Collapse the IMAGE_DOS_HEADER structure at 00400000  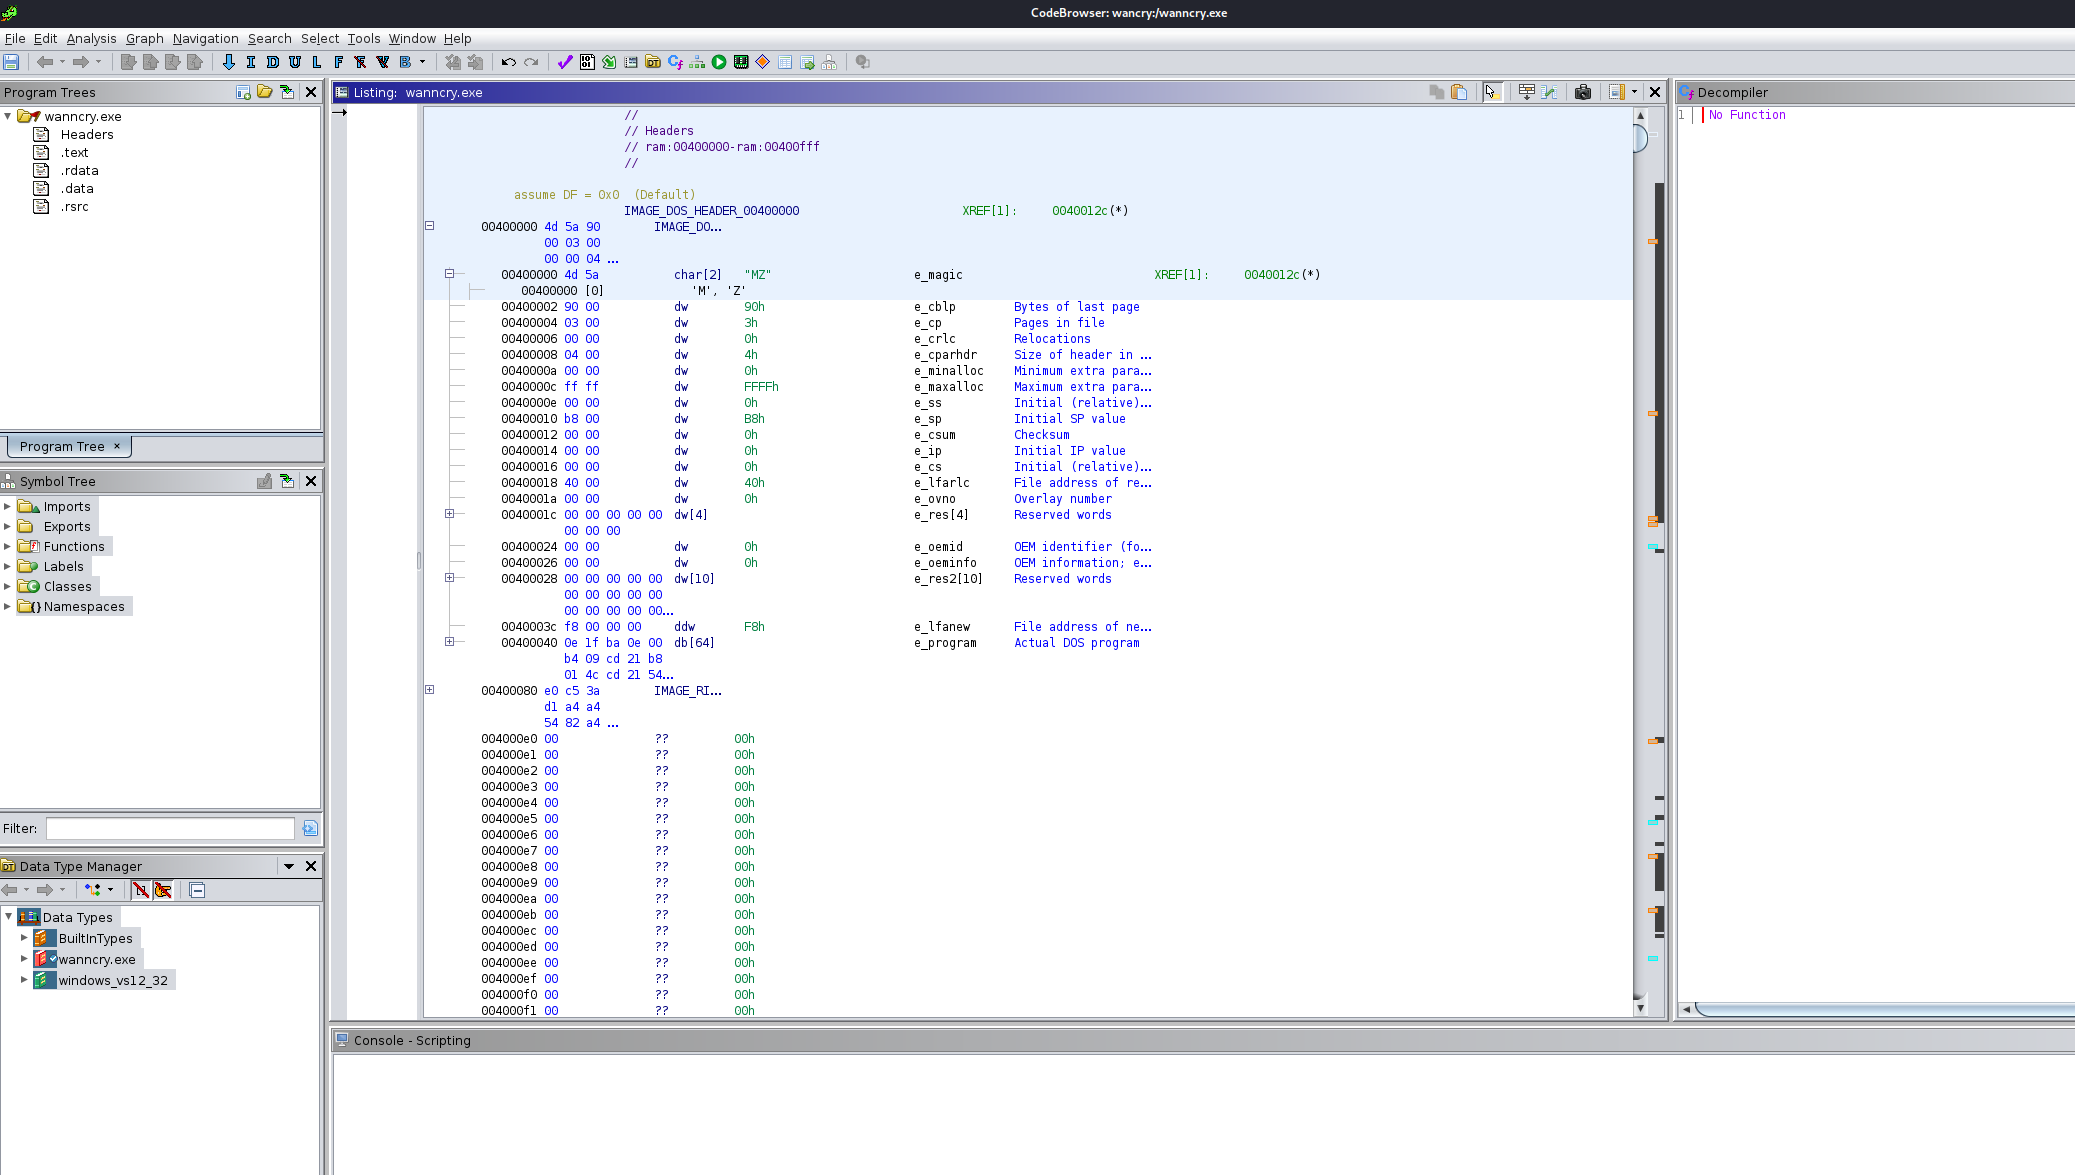click(430, 226)
